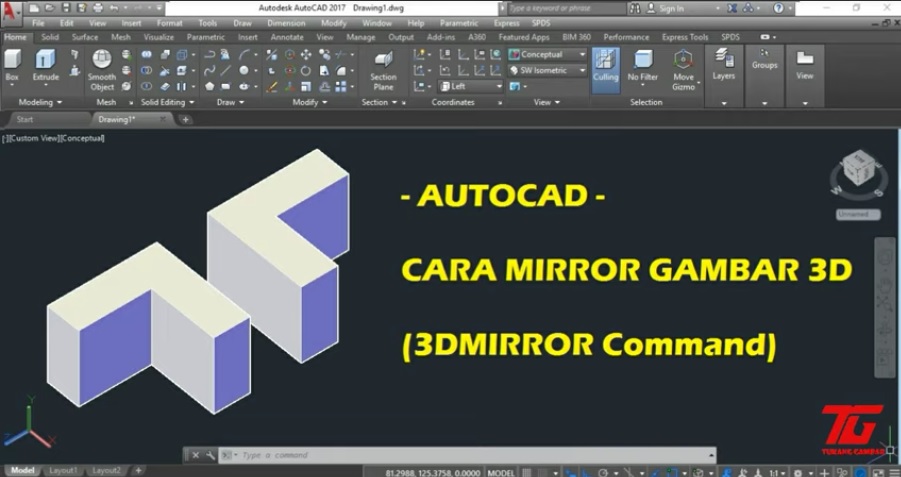Expand the Solid Editing panel
Image resolution: width=901 pixels, height=477 pixels.
167,102
